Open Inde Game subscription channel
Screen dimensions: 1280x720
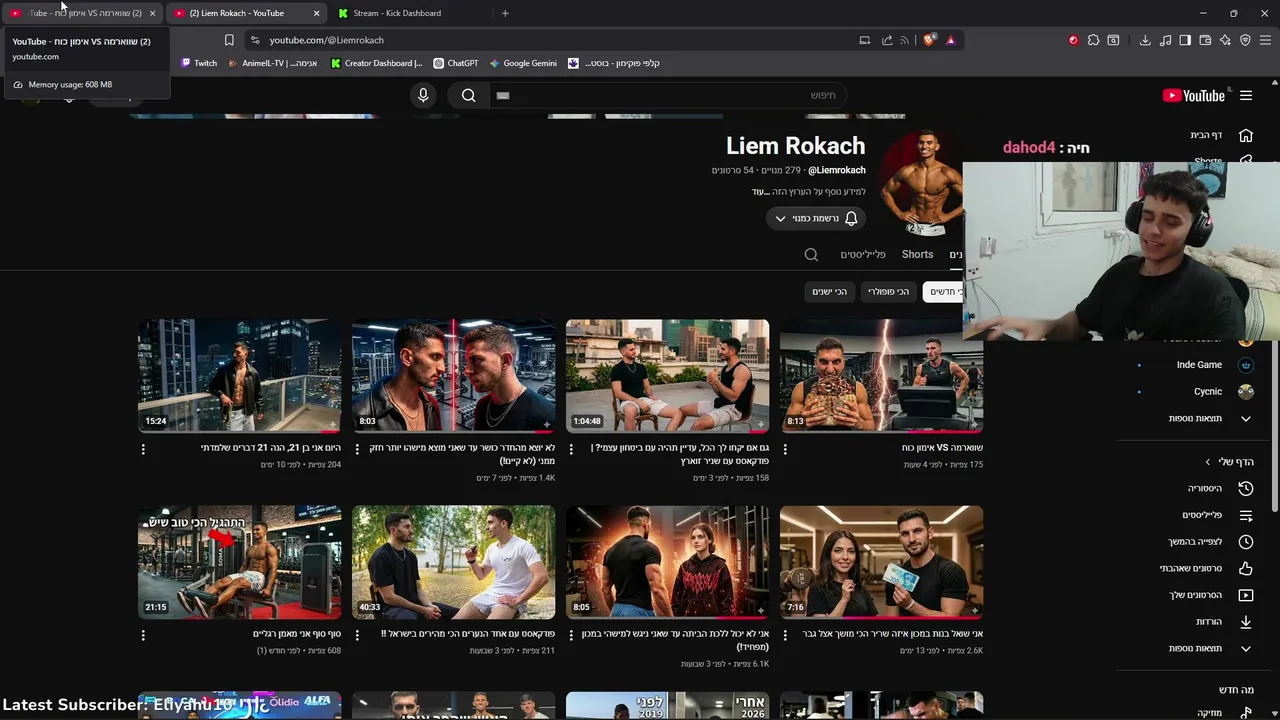pyautogui.click(x=1199, y=365)
